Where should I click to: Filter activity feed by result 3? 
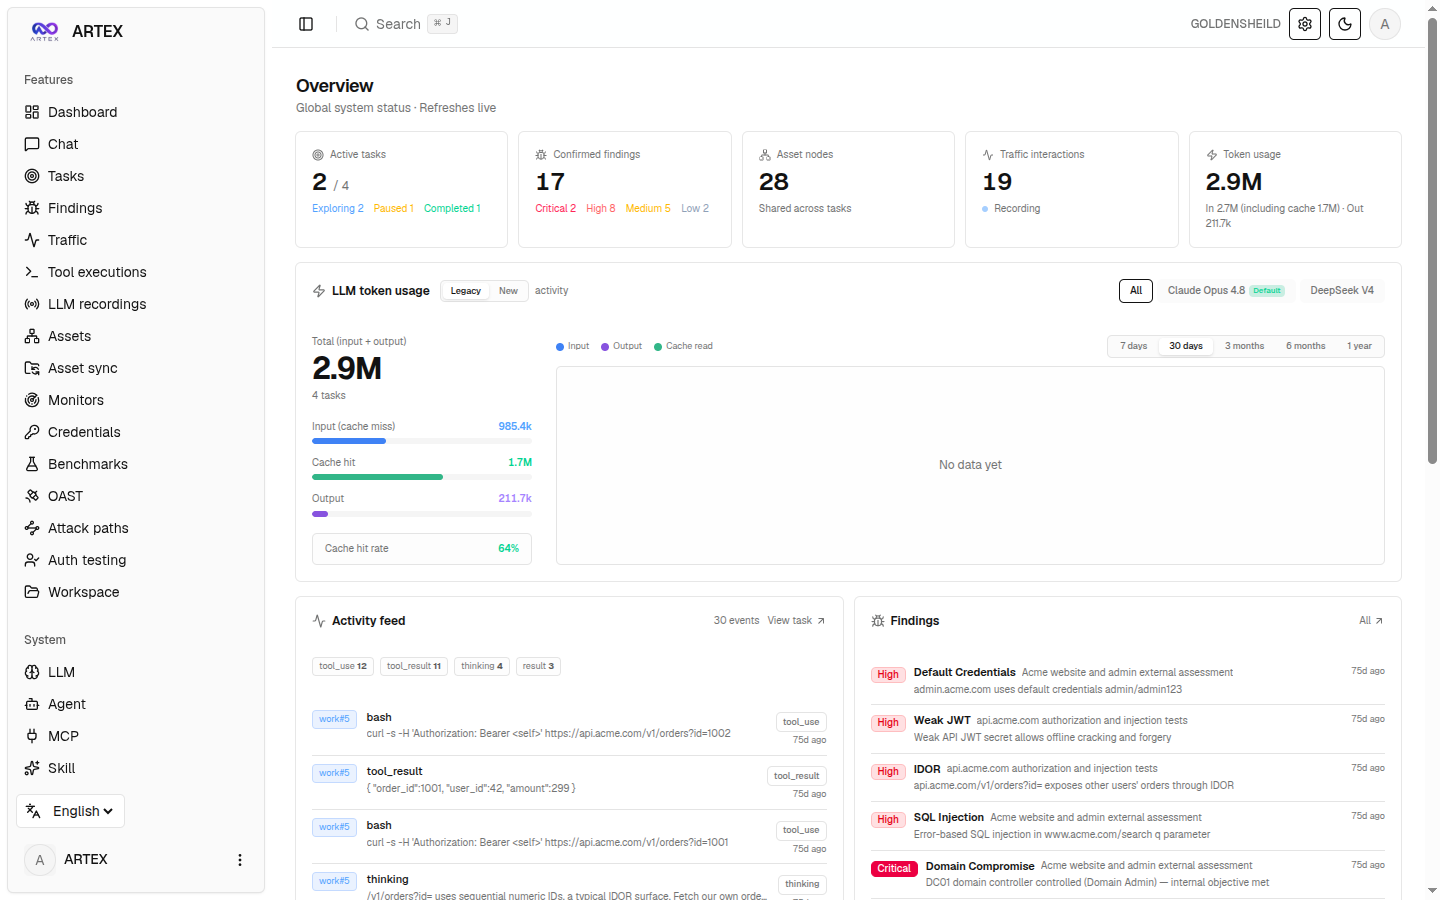[x=538, y=666]
